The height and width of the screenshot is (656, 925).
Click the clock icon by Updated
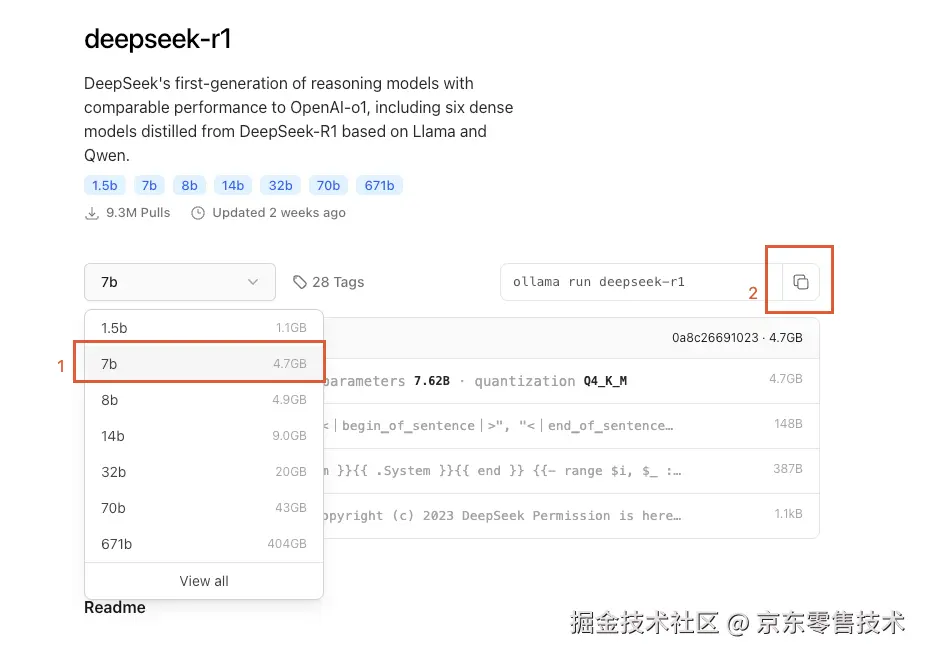click(198, 213)
